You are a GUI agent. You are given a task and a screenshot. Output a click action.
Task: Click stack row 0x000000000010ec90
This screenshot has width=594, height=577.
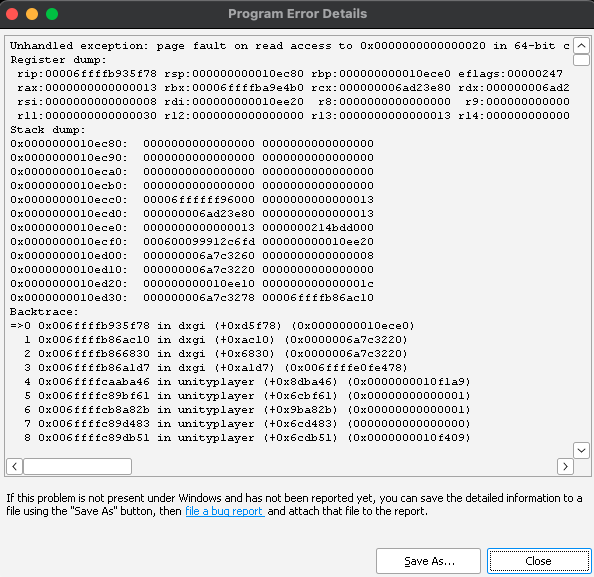click(x=192, y=158)
